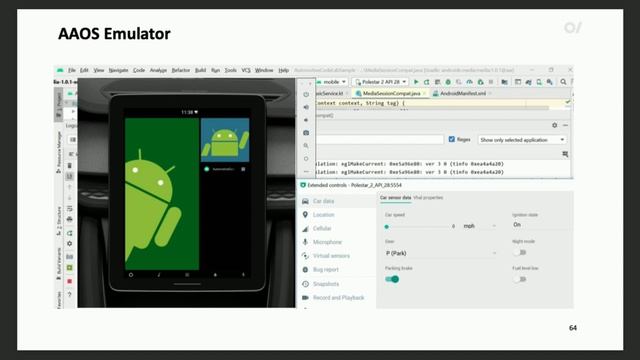
Task: Click the emulator power button icon
Action: tap(306, 94)
